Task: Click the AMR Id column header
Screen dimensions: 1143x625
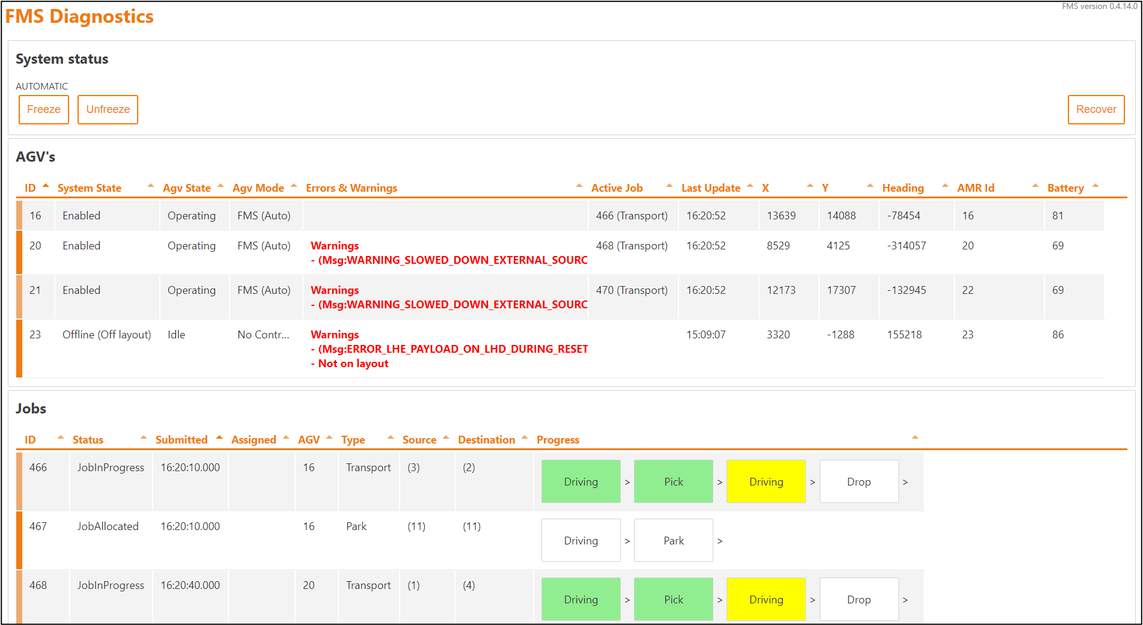Action: (x=975, y=188)
